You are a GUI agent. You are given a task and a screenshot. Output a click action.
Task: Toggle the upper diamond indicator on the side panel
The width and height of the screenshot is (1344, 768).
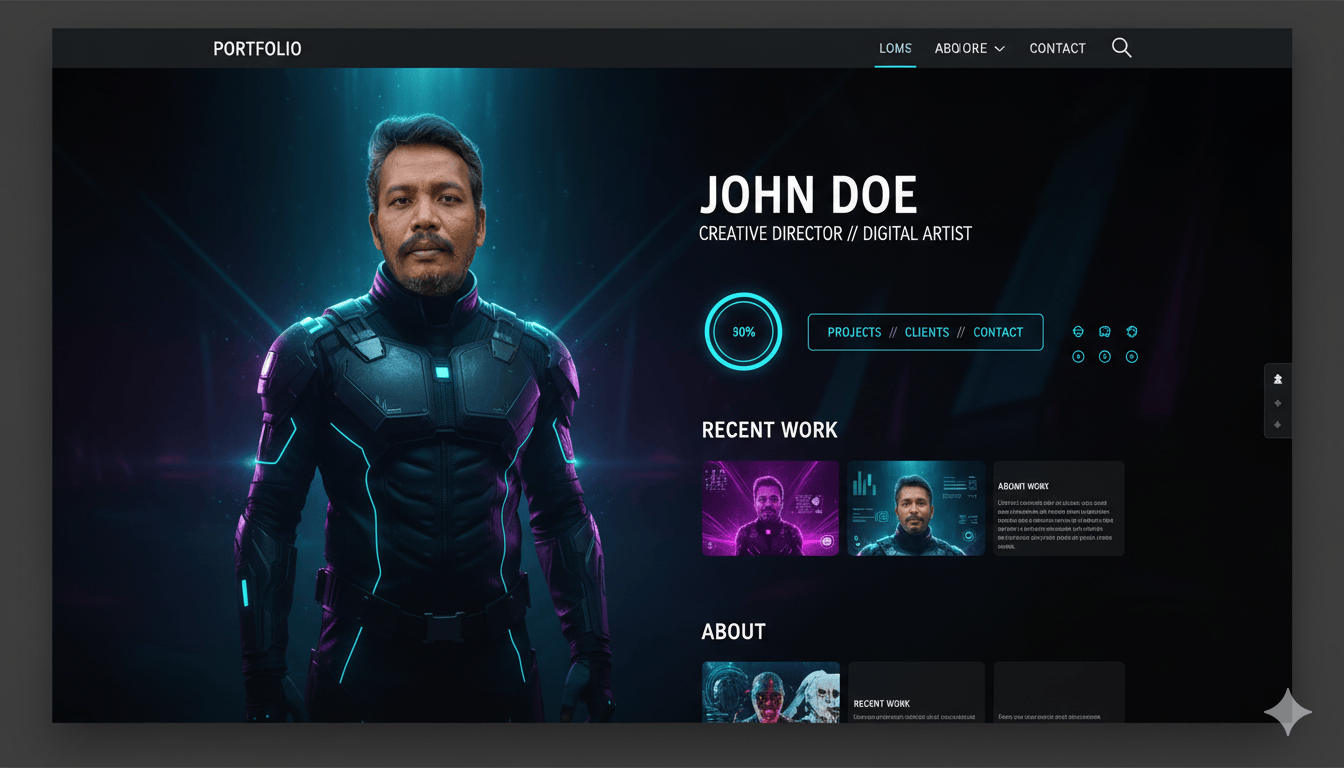pos(1277,402)
